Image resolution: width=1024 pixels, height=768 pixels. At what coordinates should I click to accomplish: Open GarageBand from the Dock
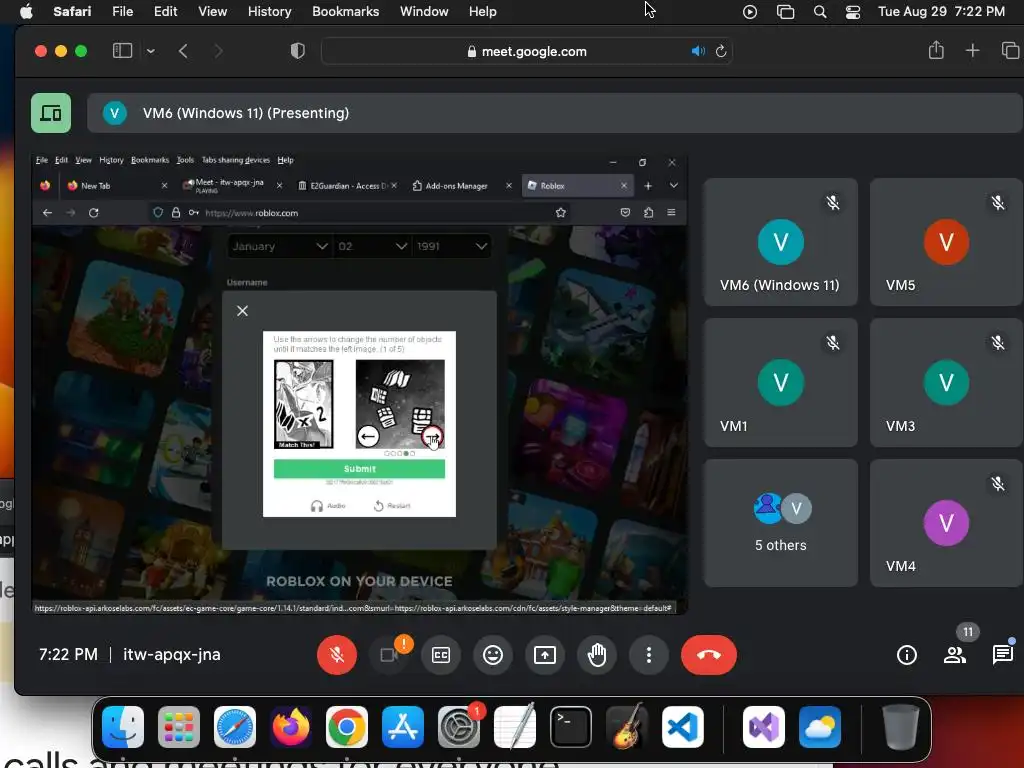click(627, 727)
